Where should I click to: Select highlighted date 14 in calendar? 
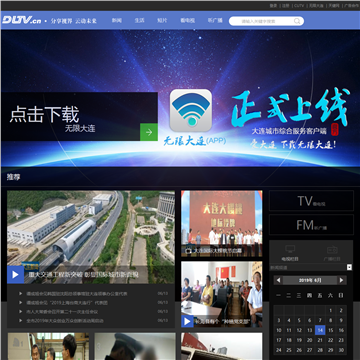pos(320,330)
